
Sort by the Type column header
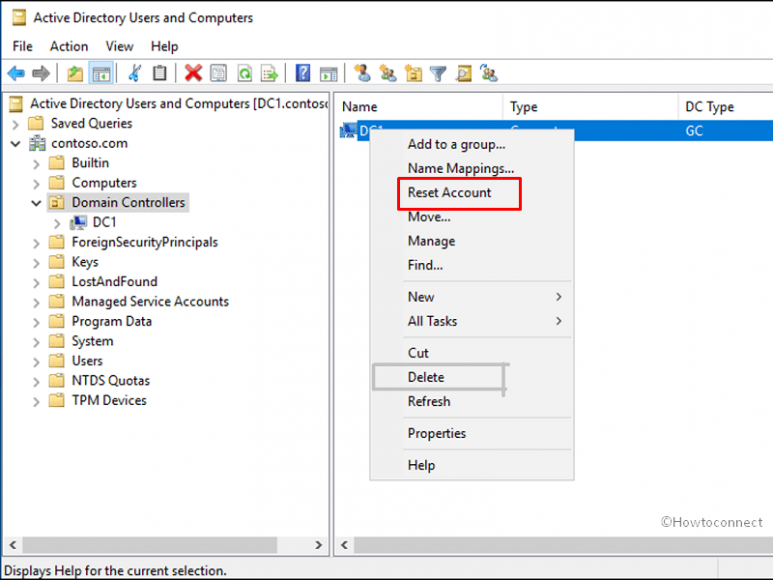[591, 107]
